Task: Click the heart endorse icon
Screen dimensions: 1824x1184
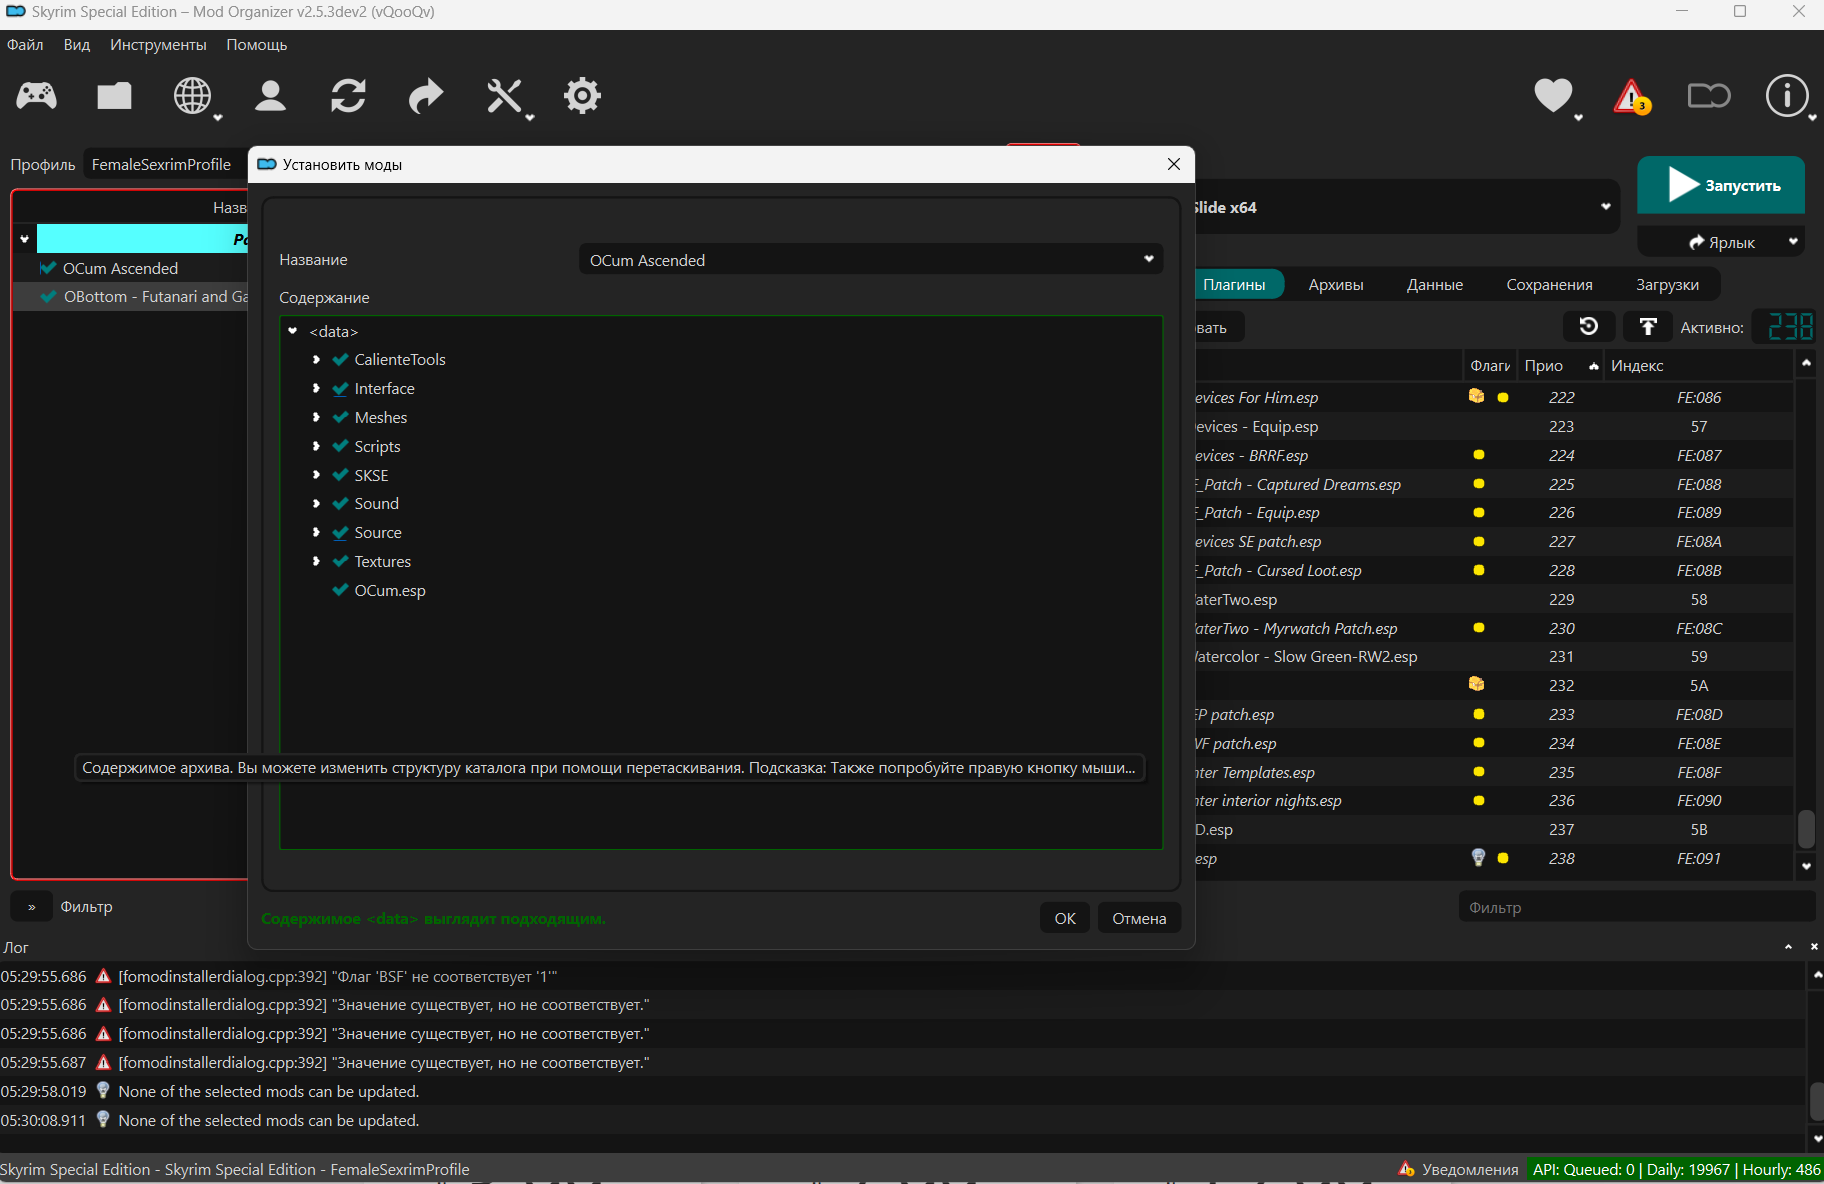Action: [1553, 96]
